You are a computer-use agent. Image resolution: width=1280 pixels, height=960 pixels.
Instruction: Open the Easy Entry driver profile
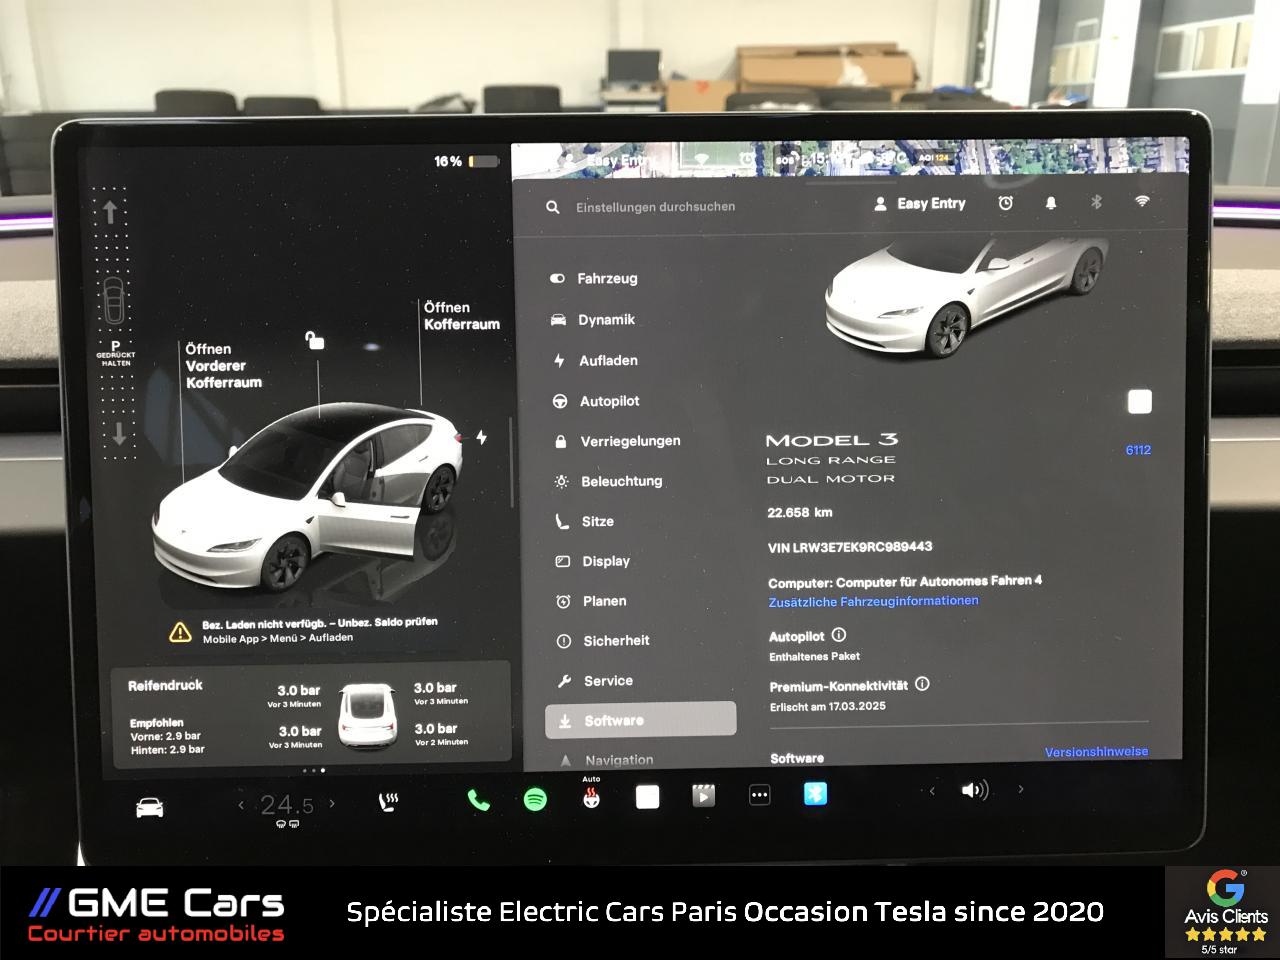point(920,203)
